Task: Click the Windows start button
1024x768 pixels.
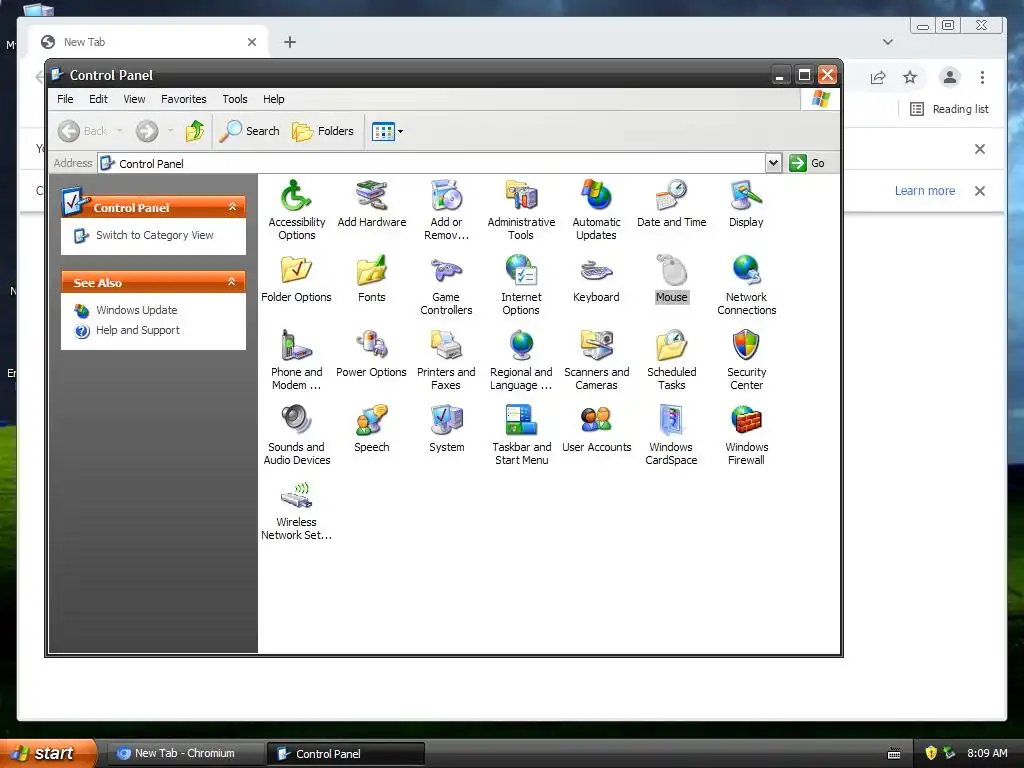Action: coord(47,753)
